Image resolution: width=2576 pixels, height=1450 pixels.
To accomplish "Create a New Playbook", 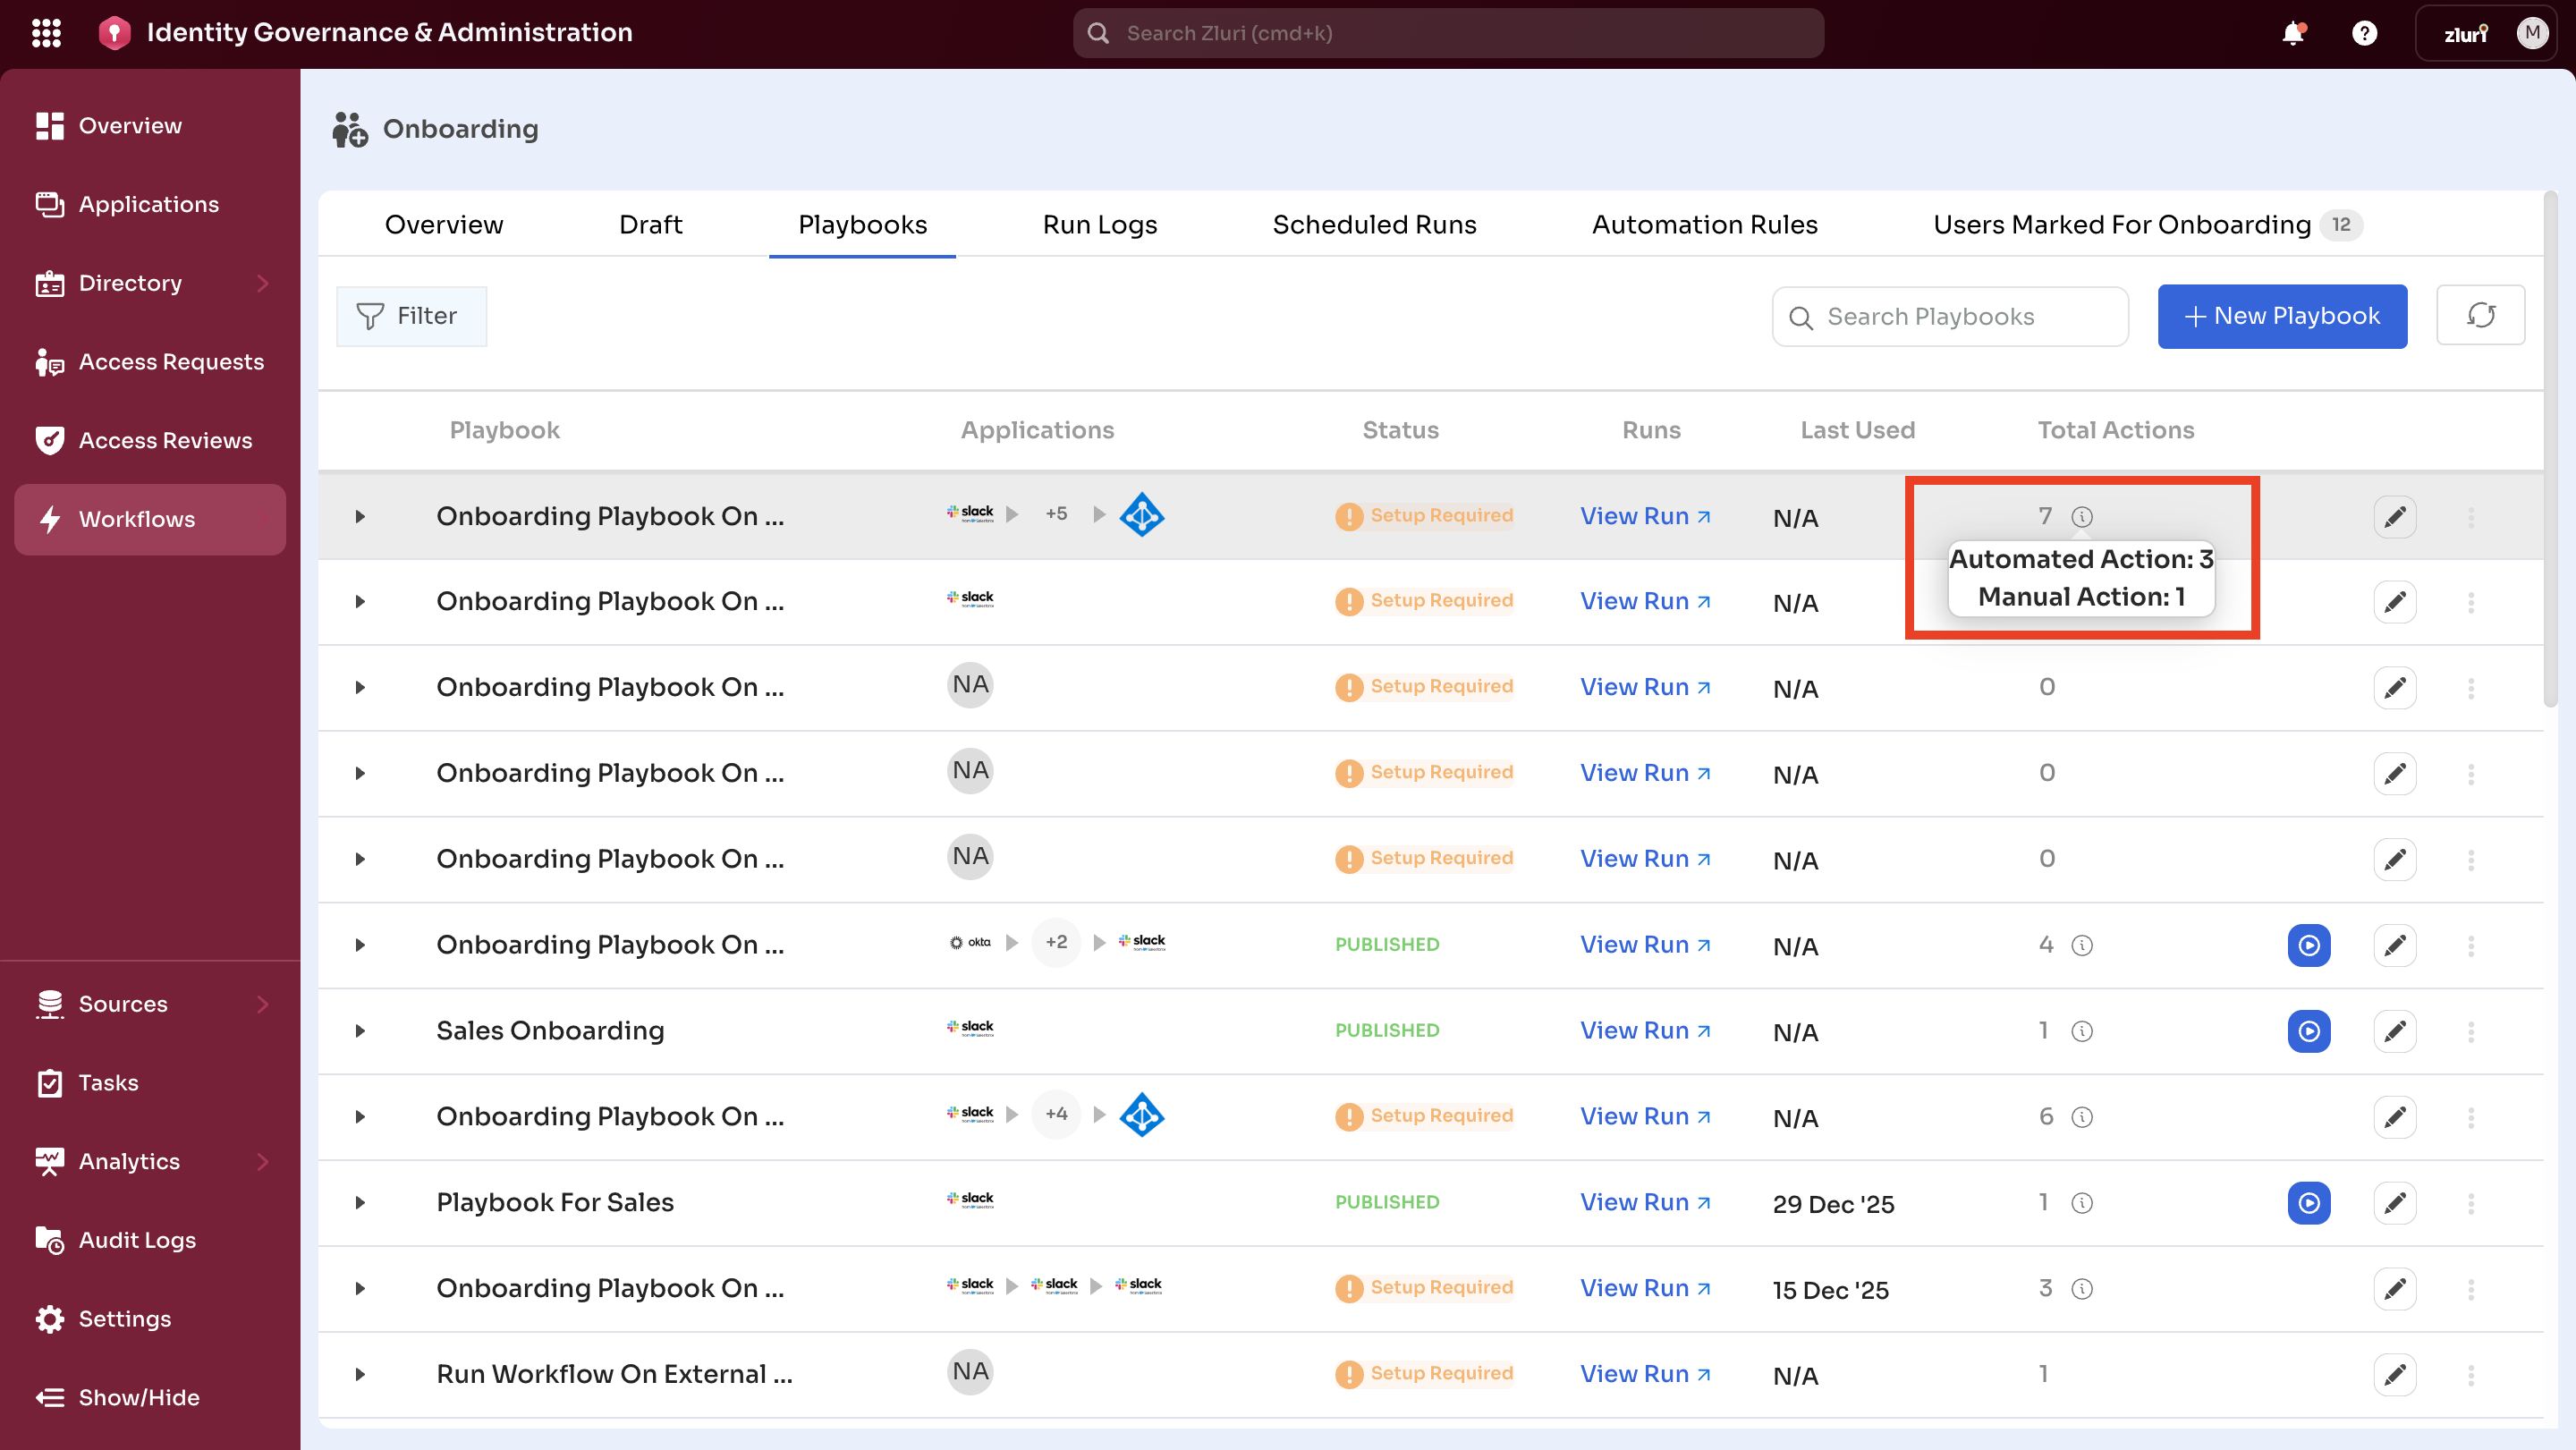I will click(2282, 316).
